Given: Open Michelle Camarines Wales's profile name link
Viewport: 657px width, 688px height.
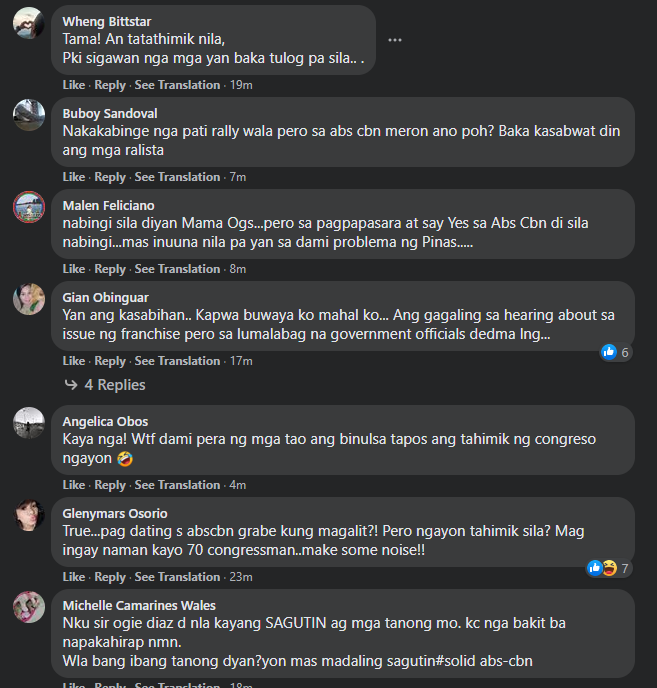Looking at the screenshot, I should 139,605.
